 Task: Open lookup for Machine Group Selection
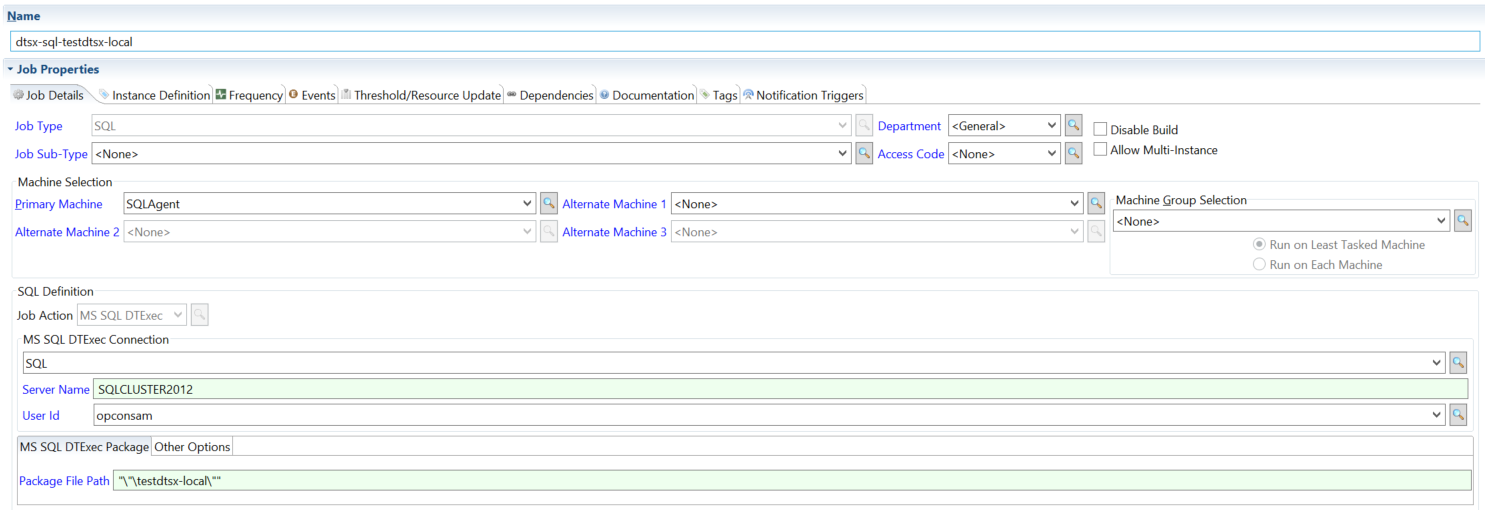point(1462,221)
